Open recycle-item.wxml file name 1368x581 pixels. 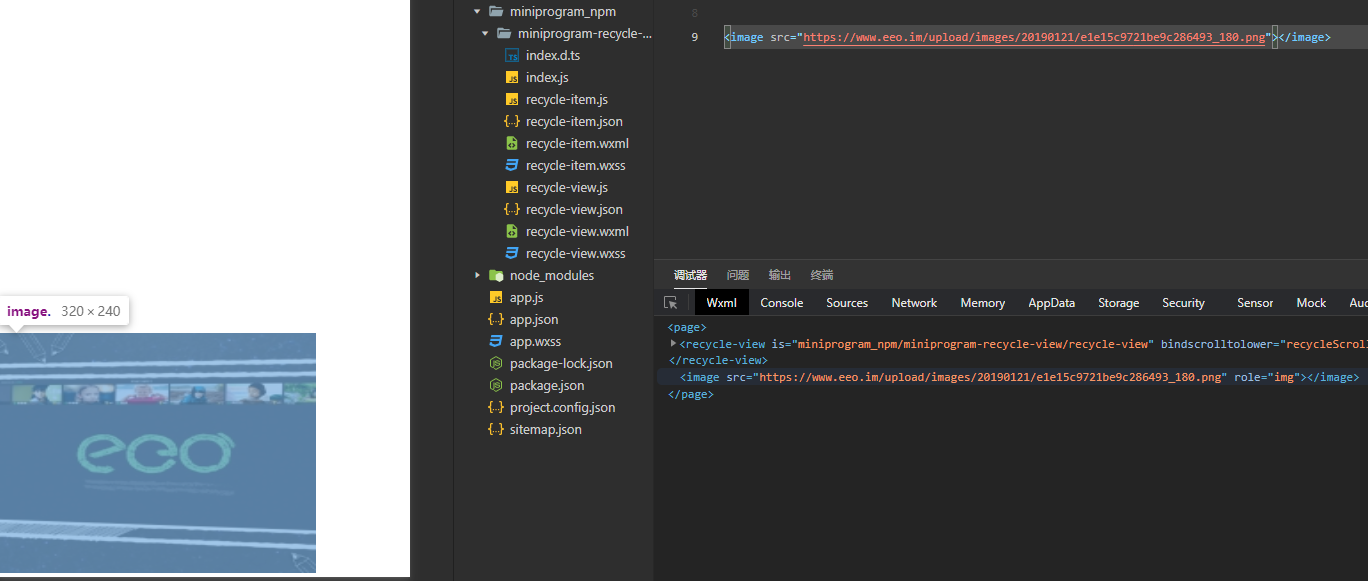coord(577,144)
